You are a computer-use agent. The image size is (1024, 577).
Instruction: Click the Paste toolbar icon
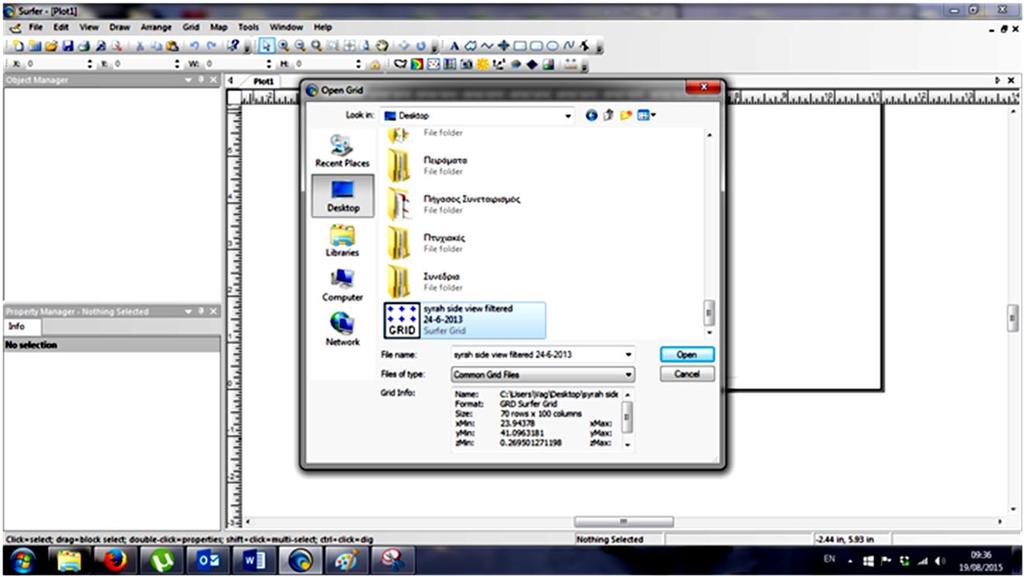coord(172,46)
